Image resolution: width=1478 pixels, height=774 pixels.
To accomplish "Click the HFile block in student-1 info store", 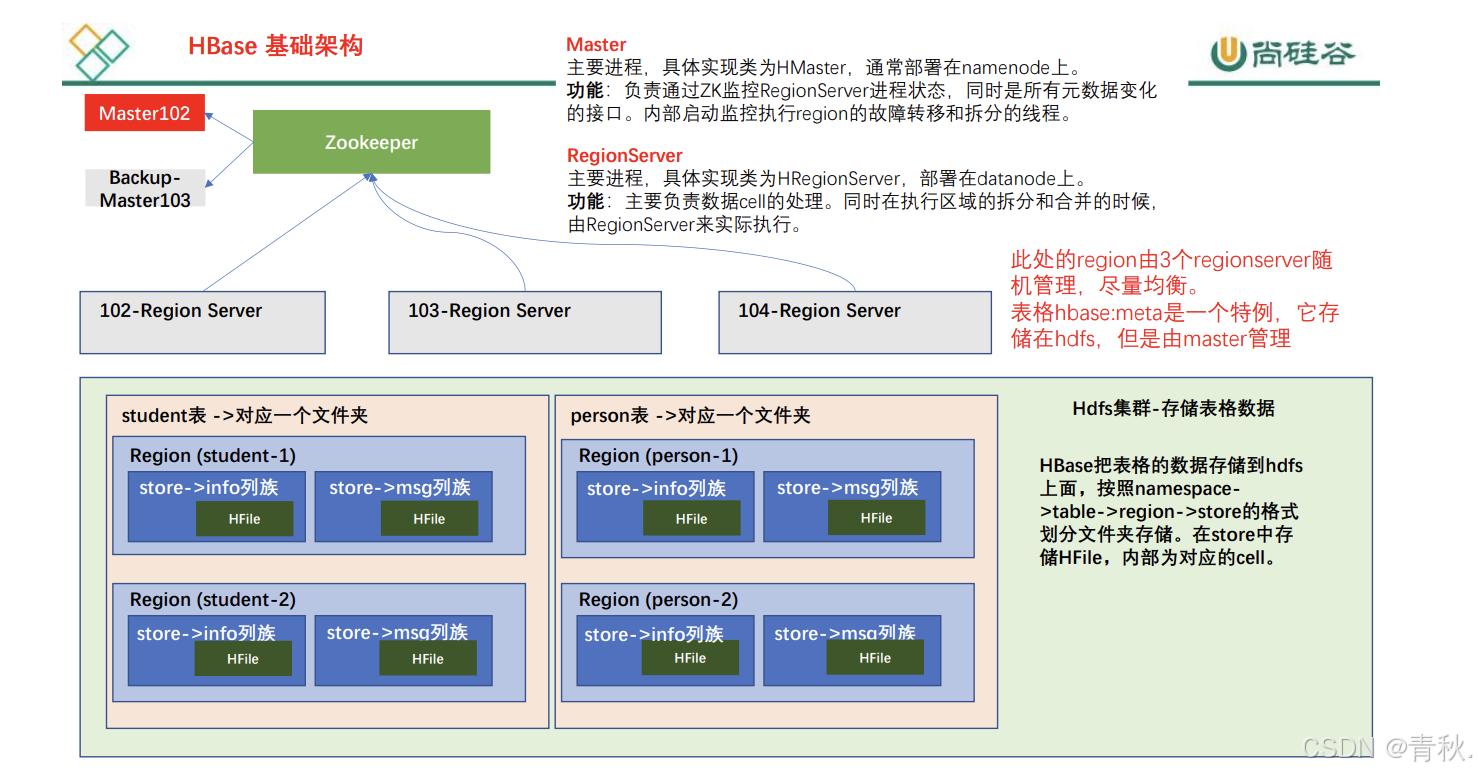I will 244,519.
